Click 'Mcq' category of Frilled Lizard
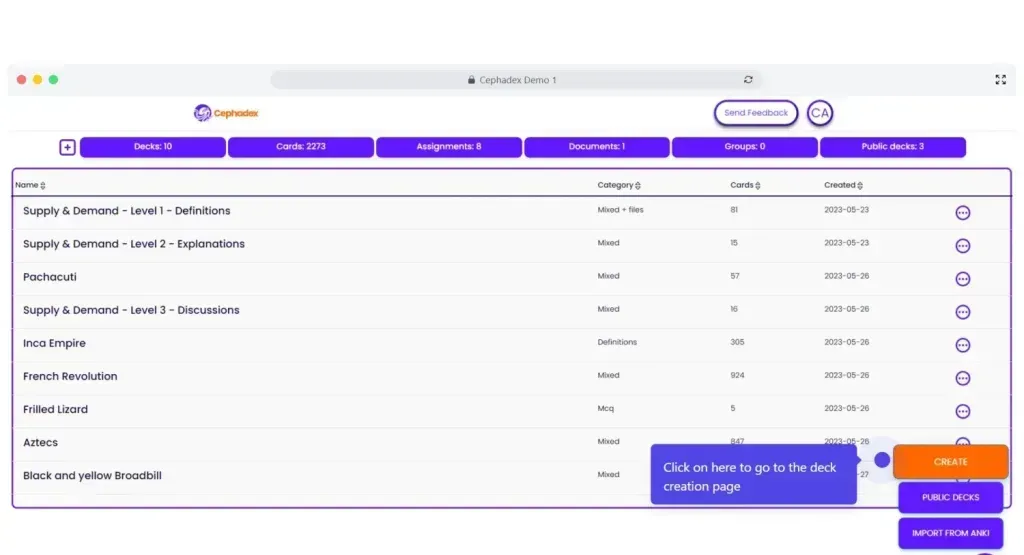Screen dimensions: 1024x555 pyautogui.click(x=605, y=409)
